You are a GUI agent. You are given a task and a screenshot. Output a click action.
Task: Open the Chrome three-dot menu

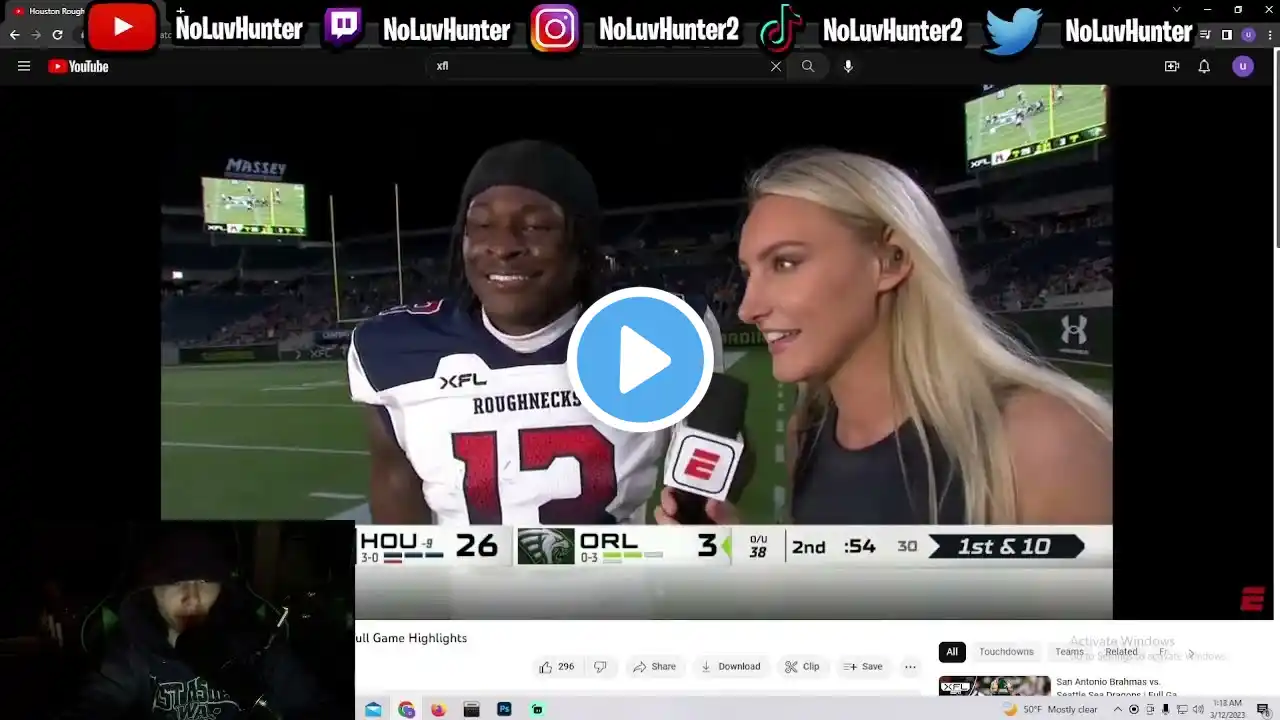point(1269,35)
